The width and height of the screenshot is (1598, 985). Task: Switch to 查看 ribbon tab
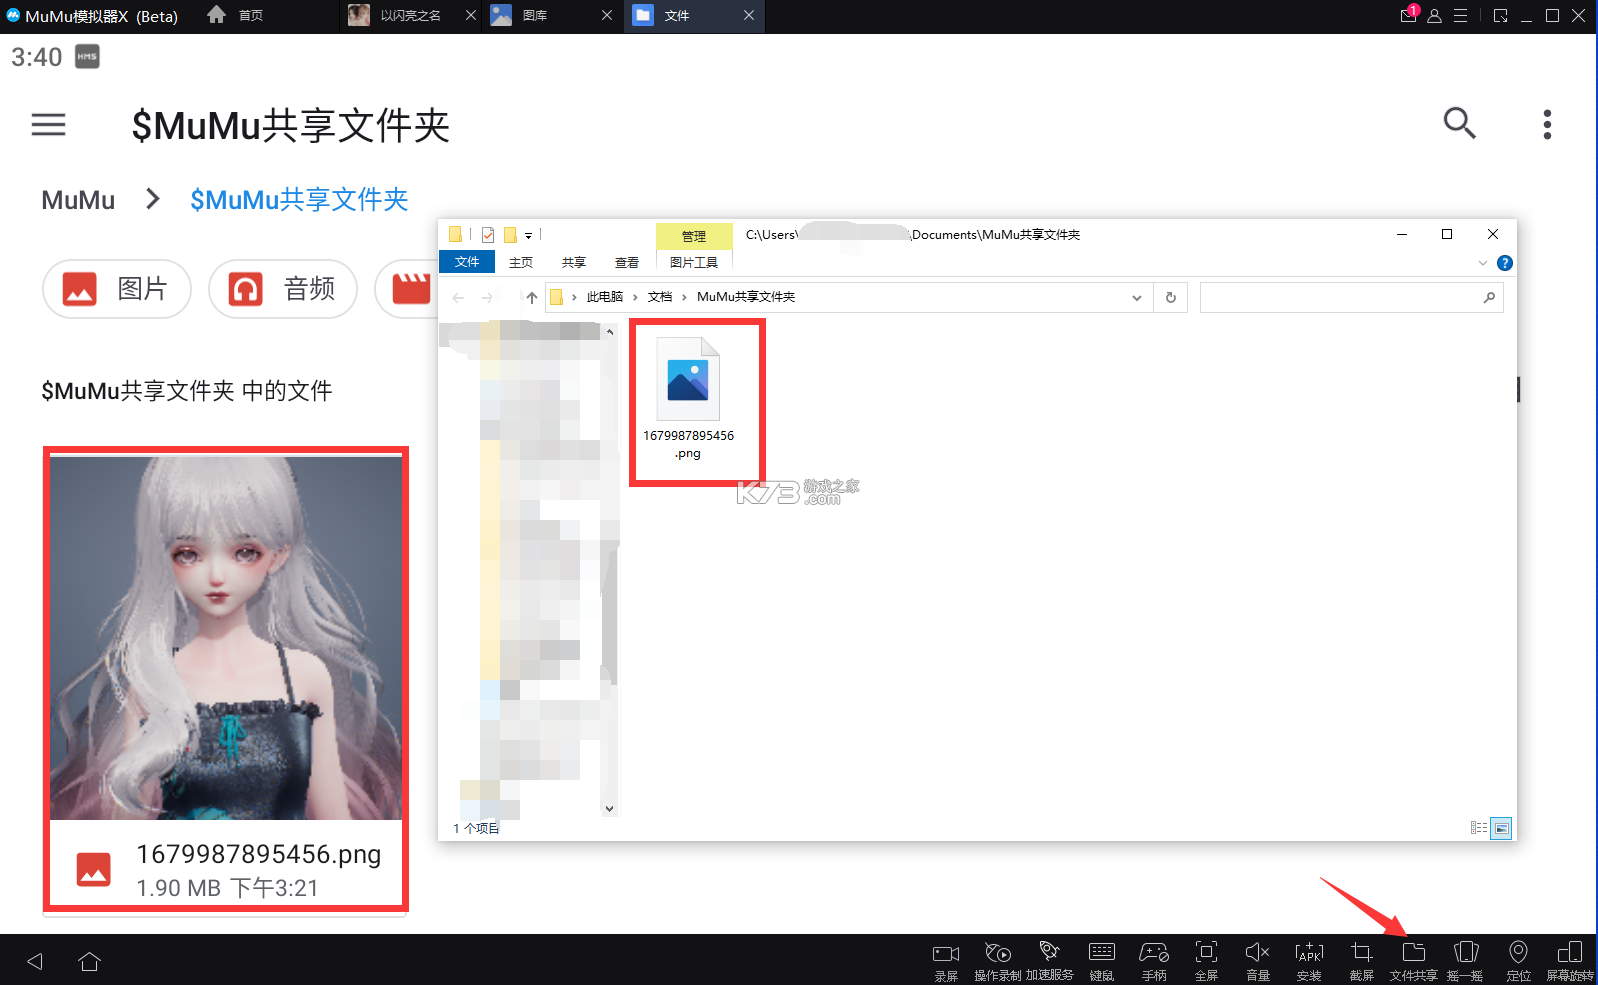coord(627,263)
